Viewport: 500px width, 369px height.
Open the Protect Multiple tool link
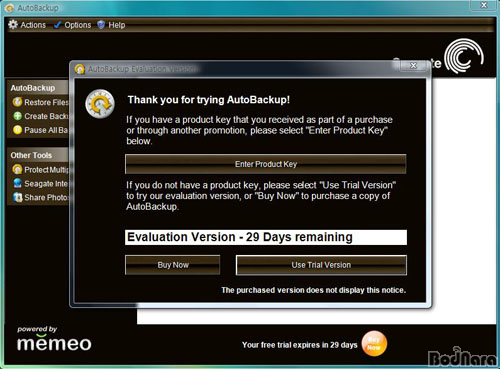[x=46, y=170]
